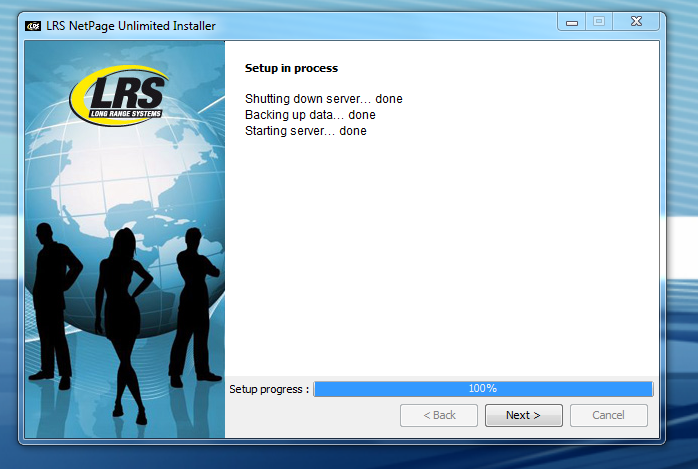The image size is (698, 469).
Task: Select 'Starting server... done' line
Action: click(x=306, y=131)
